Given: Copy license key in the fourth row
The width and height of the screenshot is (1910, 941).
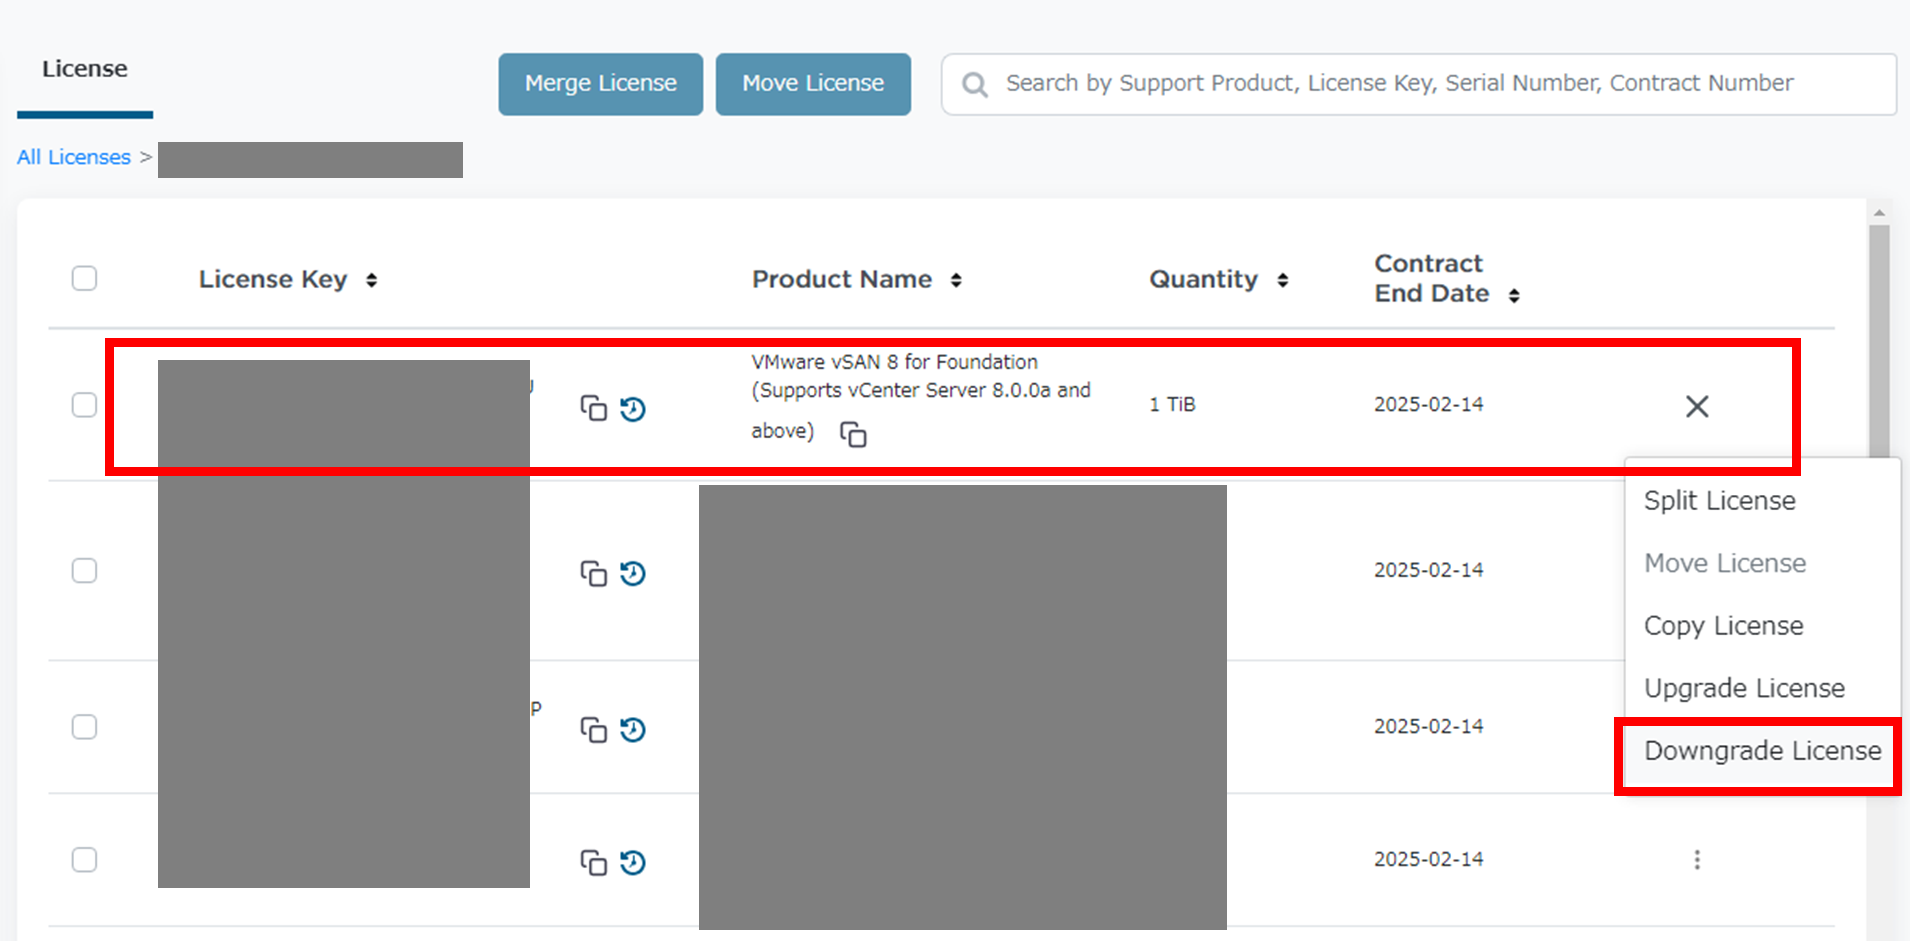Looking at the screenshot, I should point(594,862).
